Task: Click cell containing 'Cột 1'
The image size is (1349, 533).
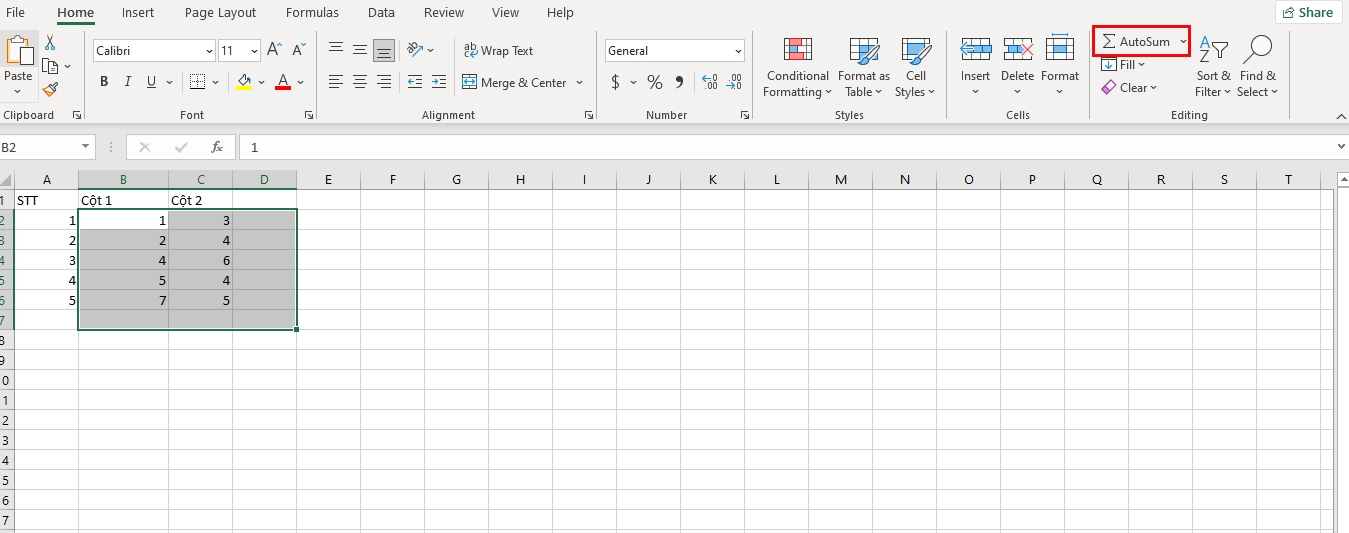Action: (123, 200)
